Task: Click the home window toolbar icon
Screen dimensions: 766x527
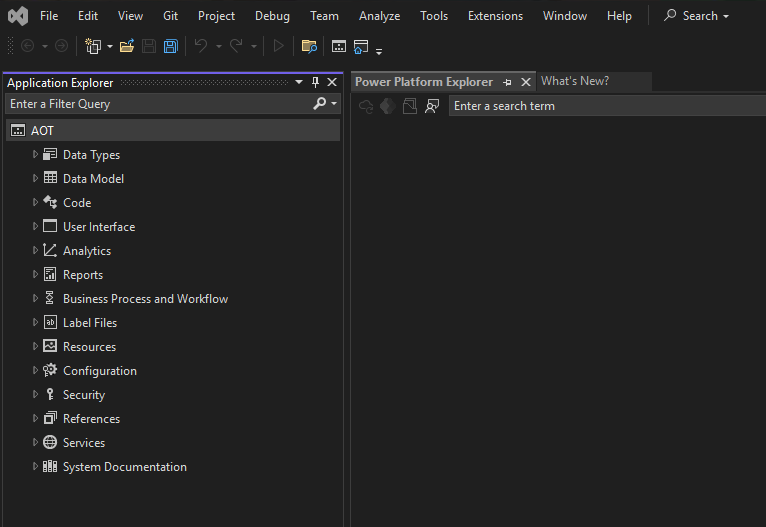Action: pyautogui.click(x=361, y=46)
